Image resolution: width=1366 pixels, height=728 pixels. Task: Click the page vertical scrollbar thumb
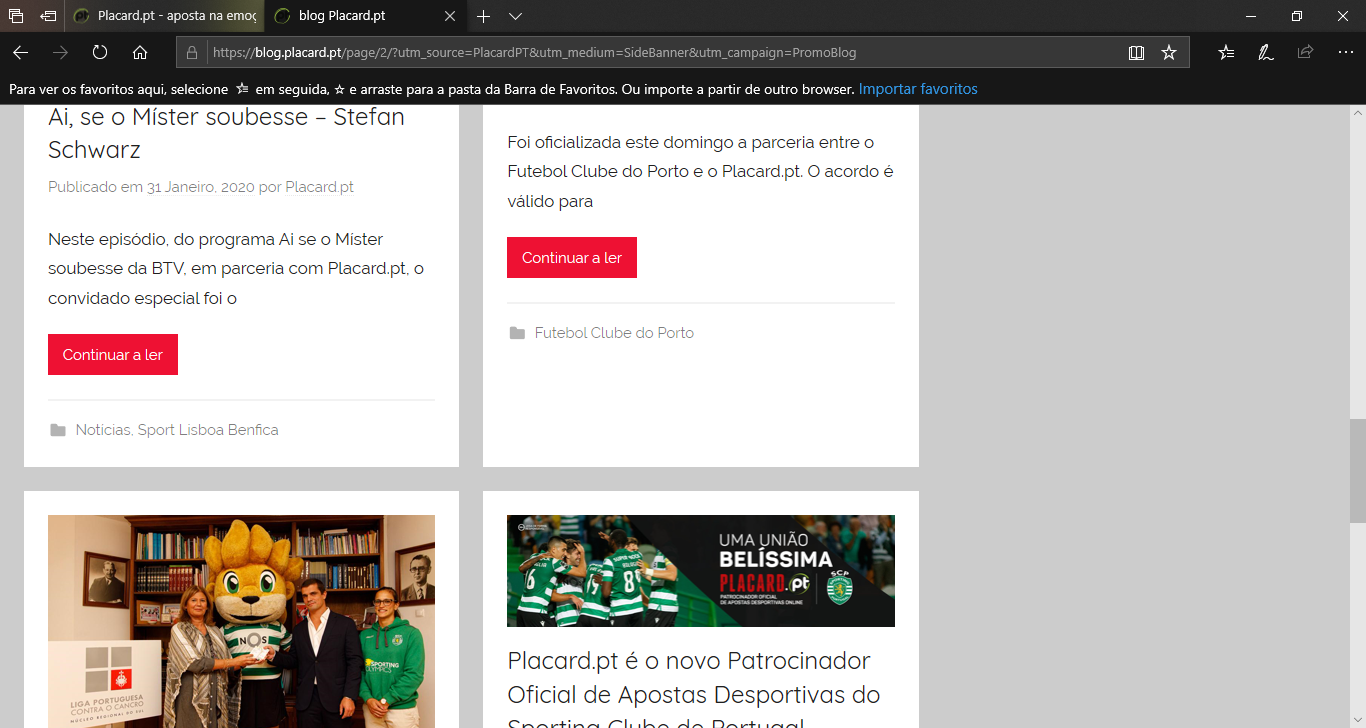point(1357,471)
